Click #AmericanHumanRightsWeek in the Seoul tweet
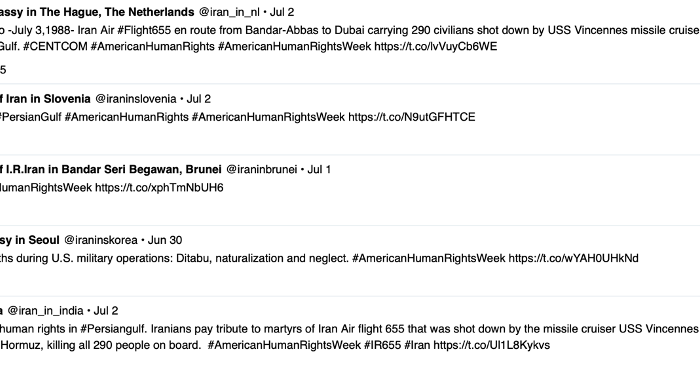 tap(429, 258)
